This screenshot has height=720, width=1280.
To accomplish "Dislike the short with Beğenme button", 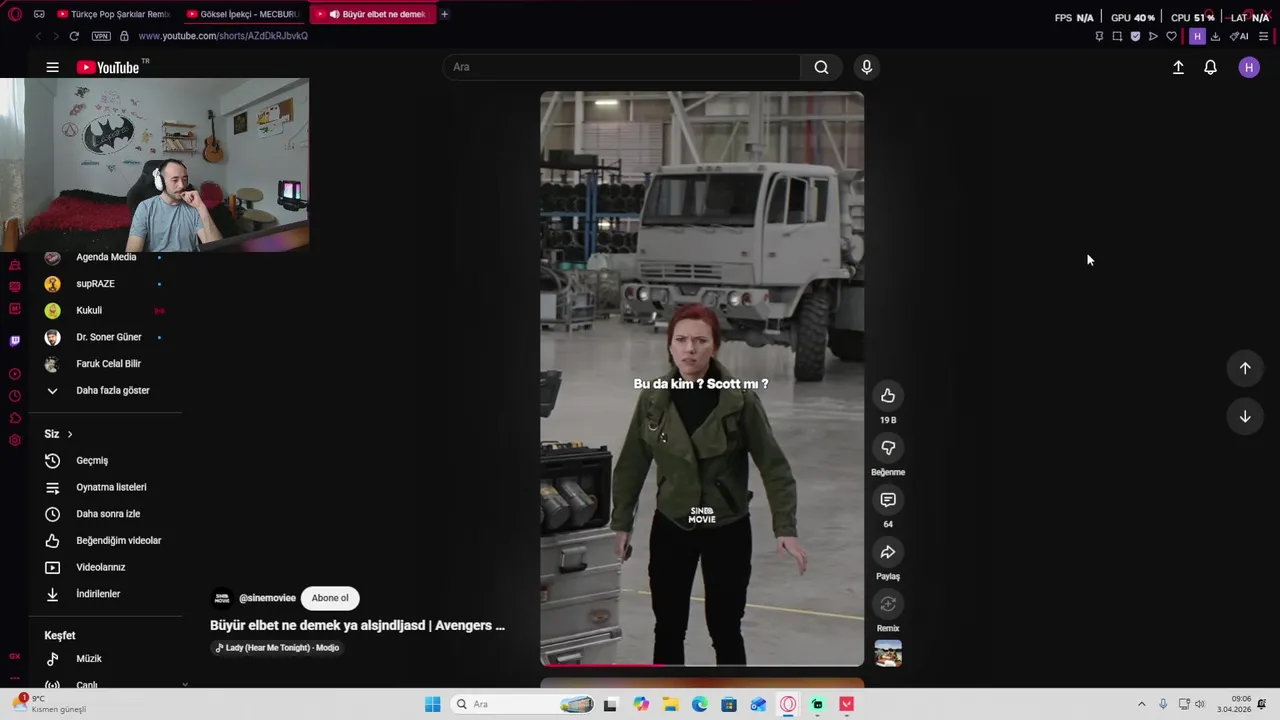I will coord(888,448).
